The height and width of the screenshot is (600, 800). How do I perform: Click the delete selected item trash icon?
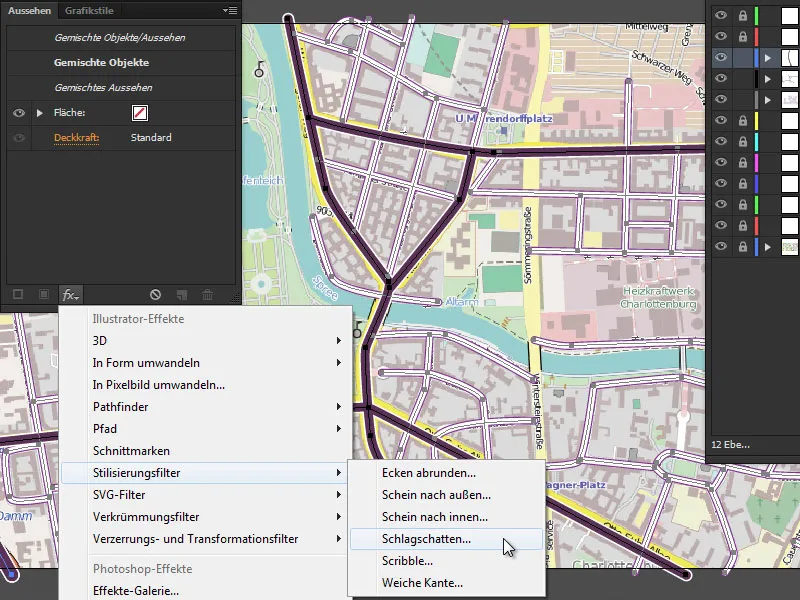(x=207, y=295)
